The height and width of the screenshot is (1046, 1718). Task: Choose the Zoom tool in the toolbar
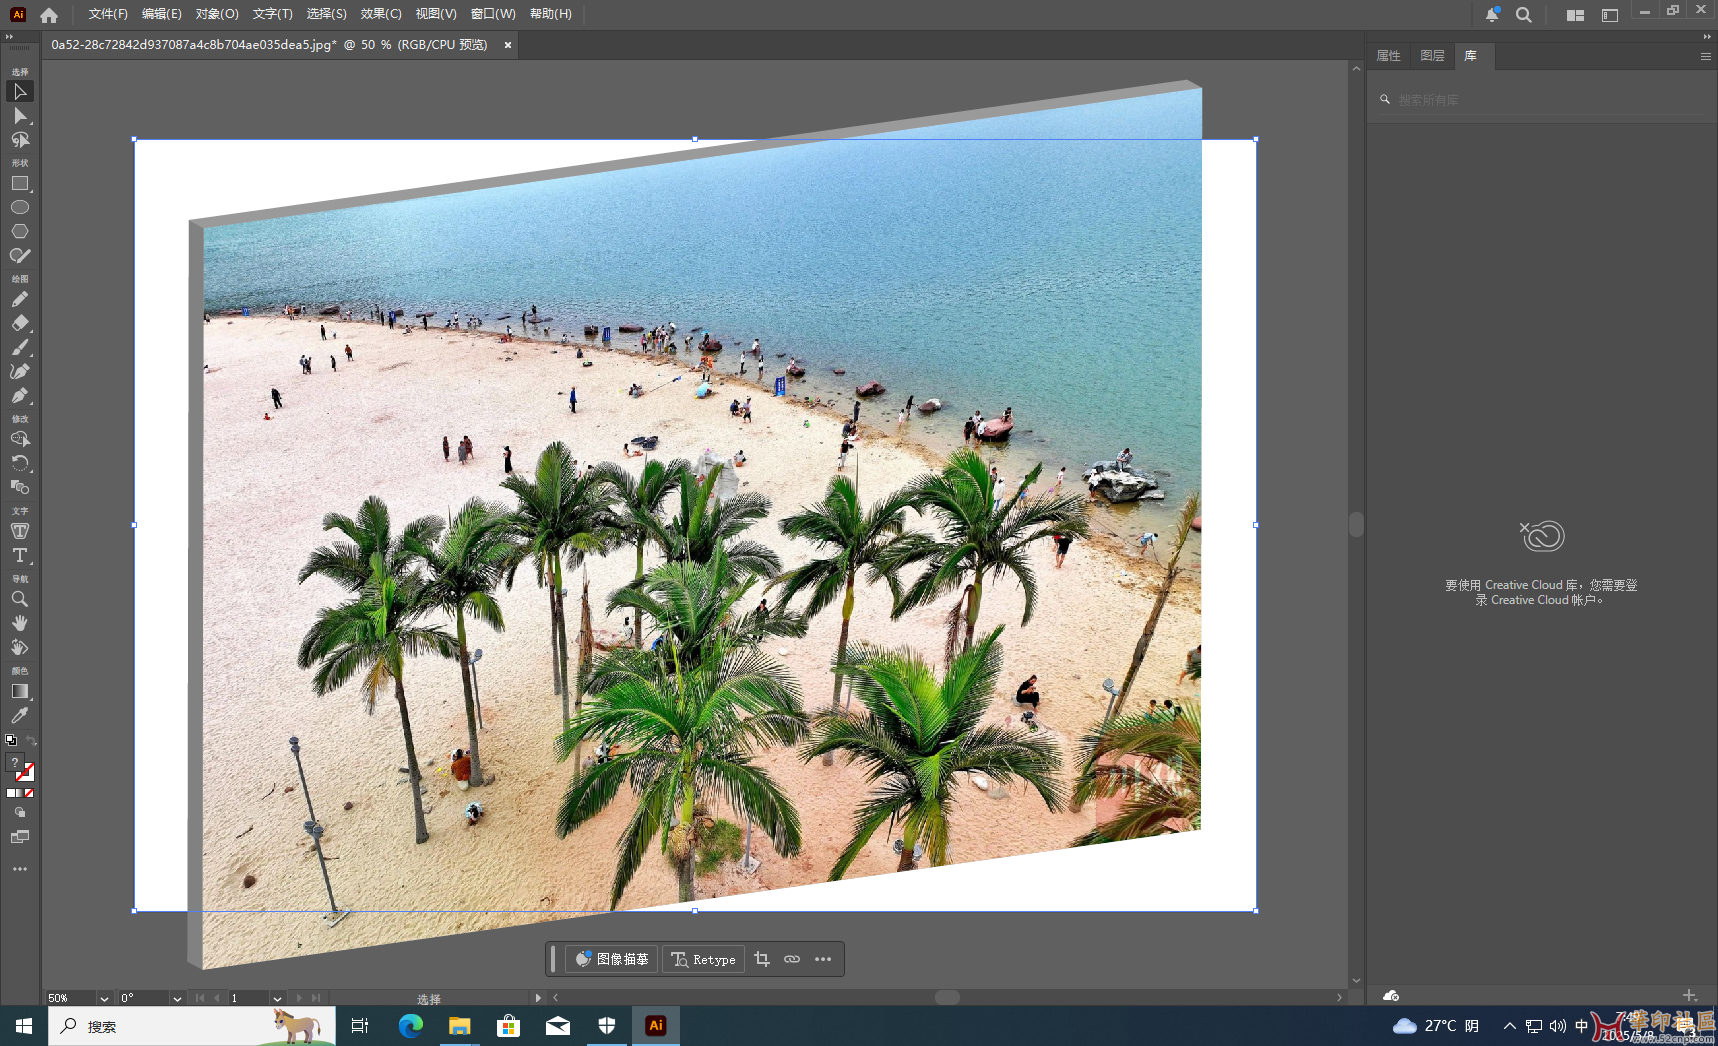point(19,599)
